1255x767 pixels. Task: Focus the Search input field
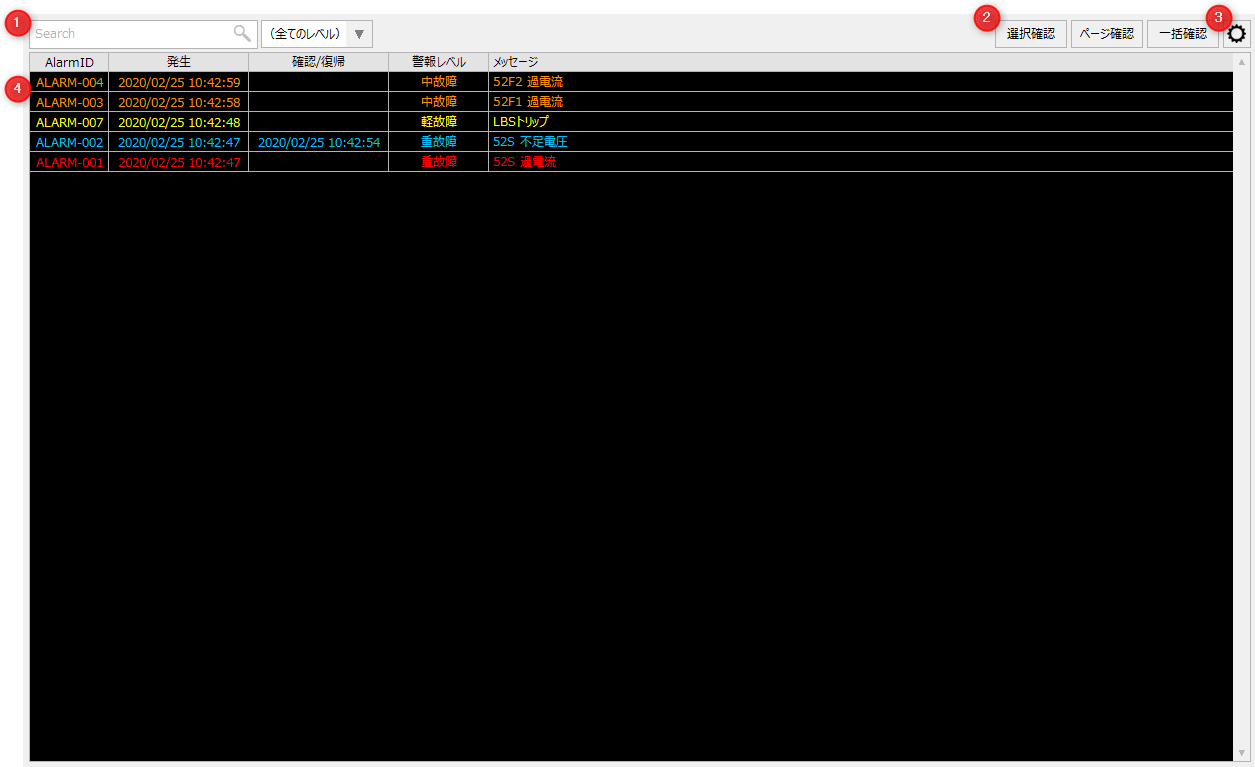(x=130, y=34)
